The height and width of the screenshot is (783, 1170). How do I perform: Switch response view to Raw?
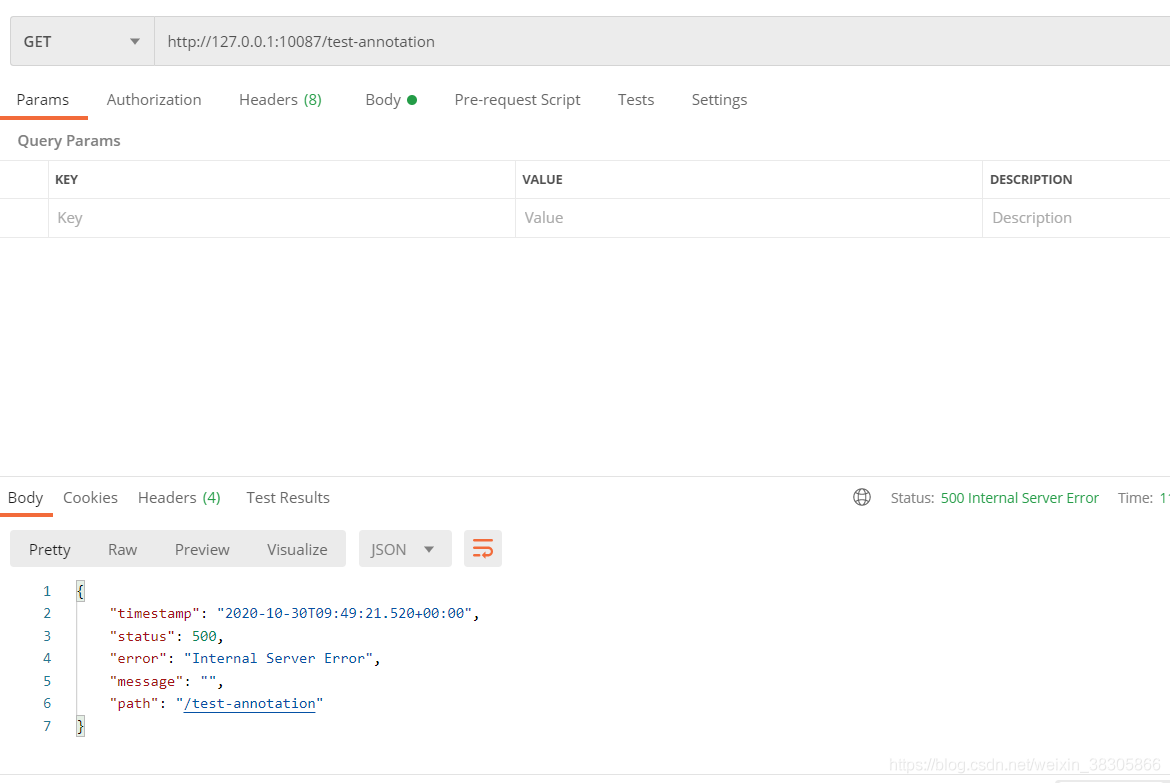(123, 549)
